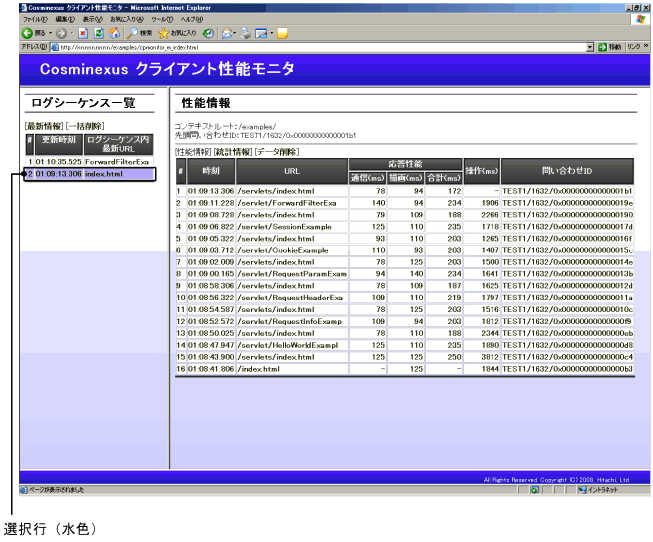Open the 表示(V) menu

pos(92,20)
